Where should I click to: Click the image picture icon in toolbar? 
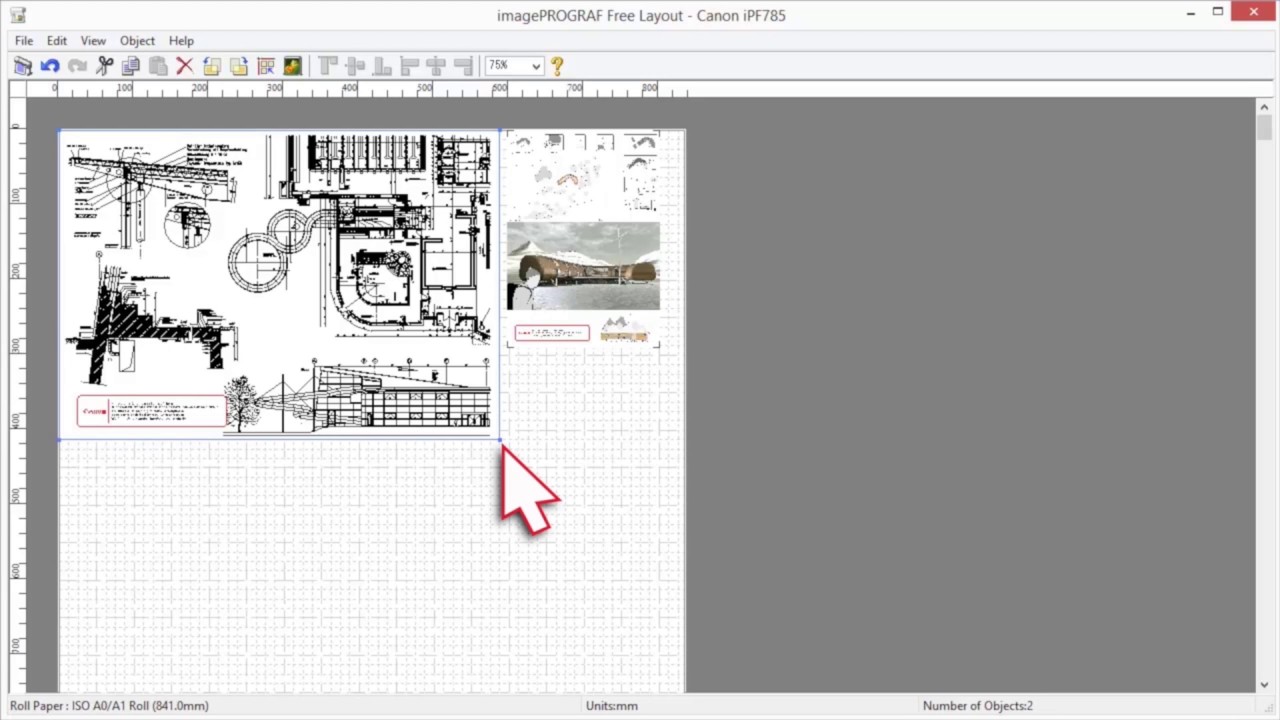point(293,66)
